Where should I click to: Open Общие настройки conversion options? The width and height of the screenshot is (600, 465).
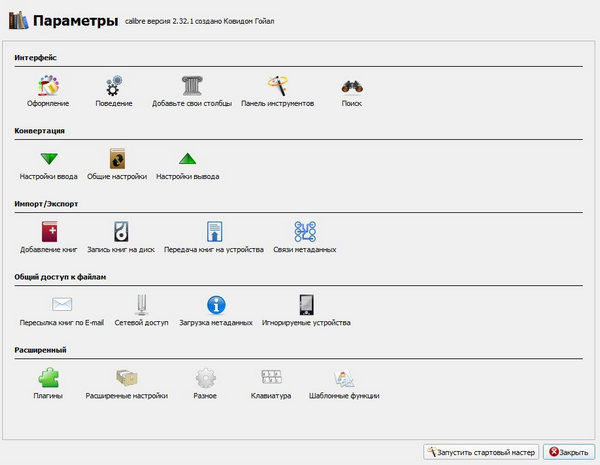tap(116, 160)
